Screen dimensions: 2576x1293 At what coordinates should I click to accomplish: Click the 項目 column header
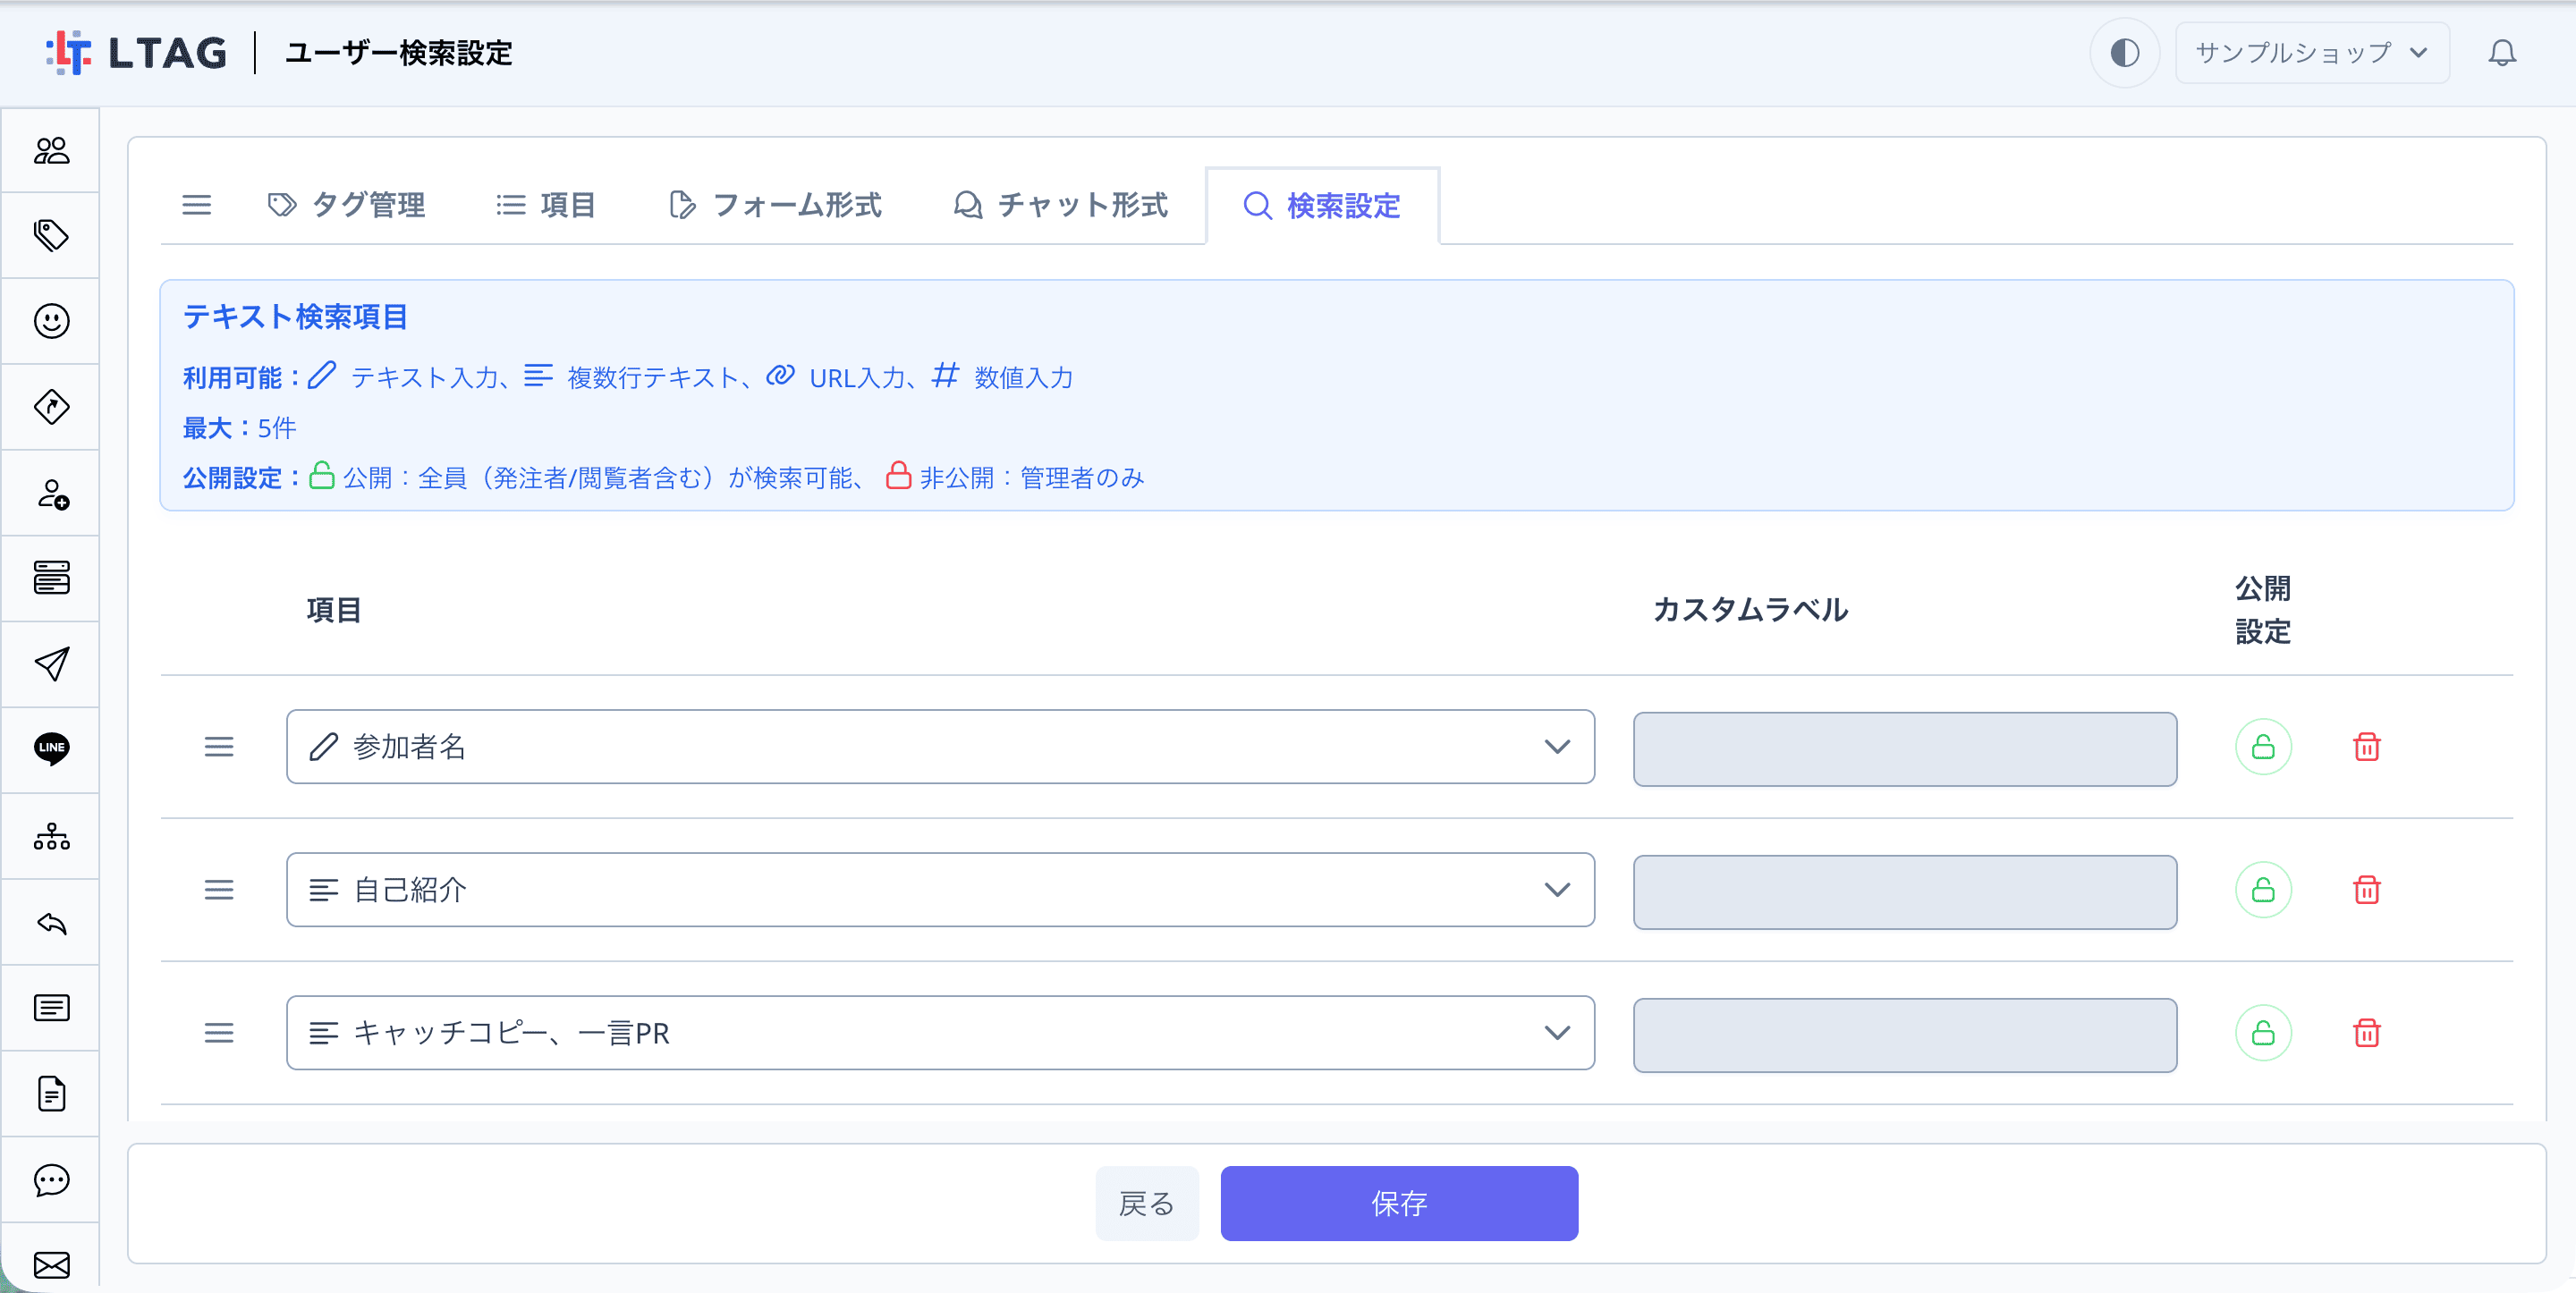click(x=334, y=610)
